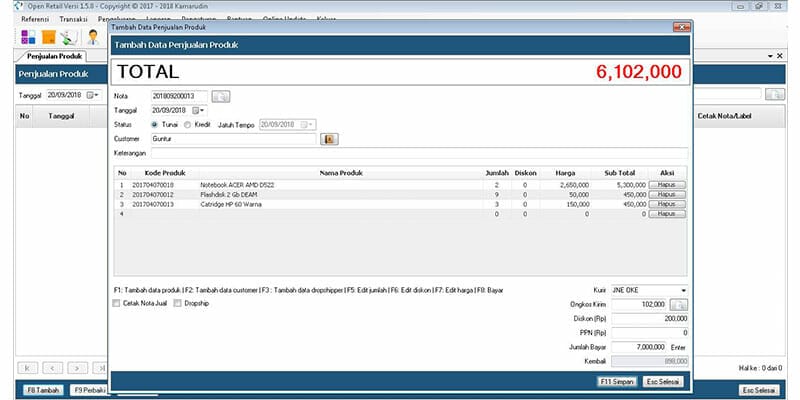The image size is (800, 400).
Task: Click the person icon in main toolbar
Action: click(92, 37)
